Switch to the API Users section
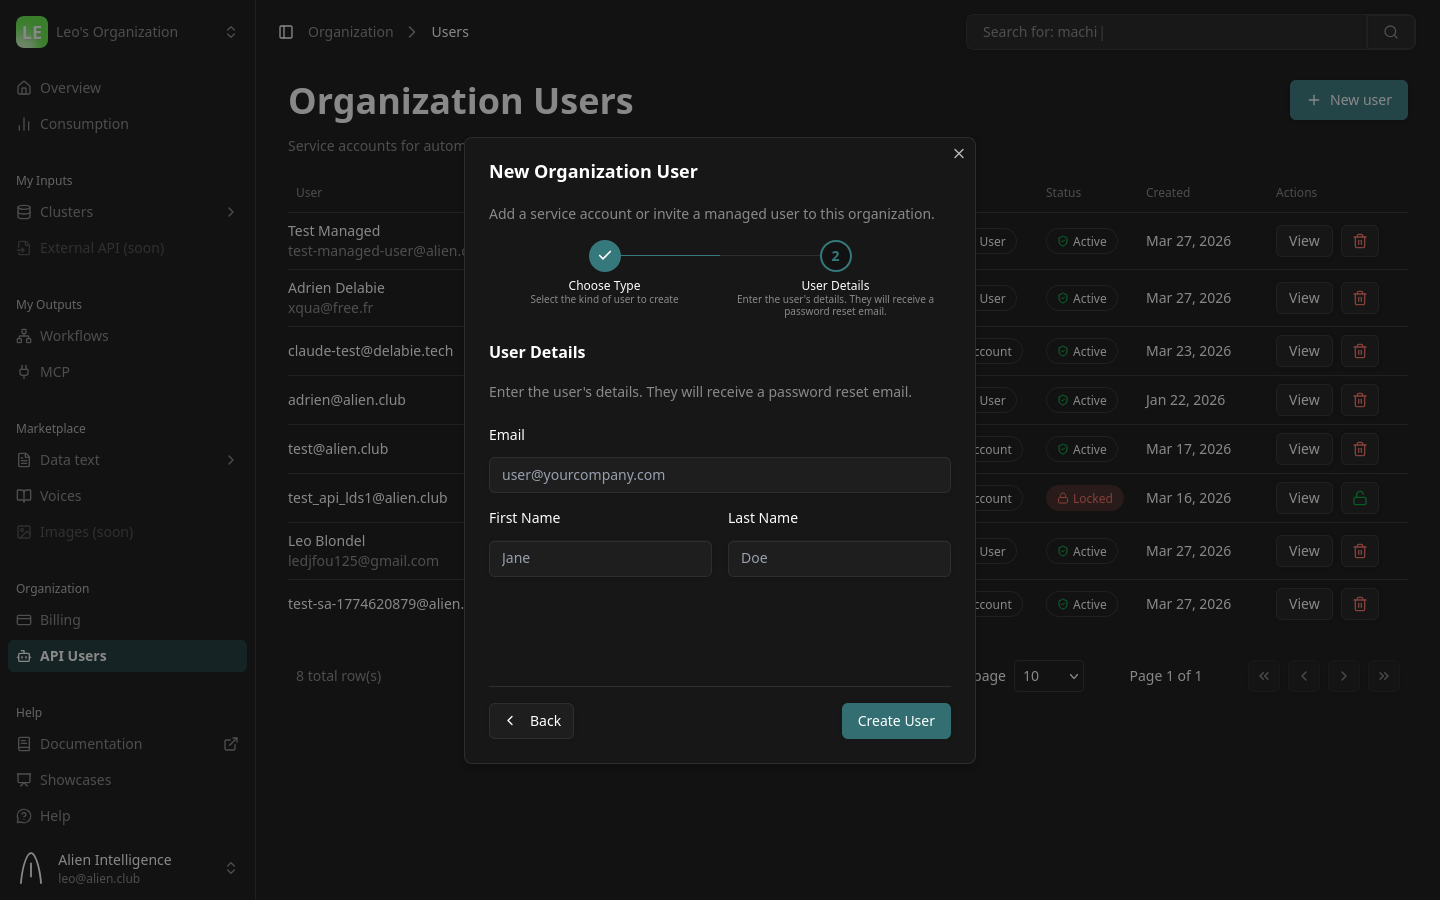The width and height of the screenshot is (1440, 900). click(x=73, y=655)
